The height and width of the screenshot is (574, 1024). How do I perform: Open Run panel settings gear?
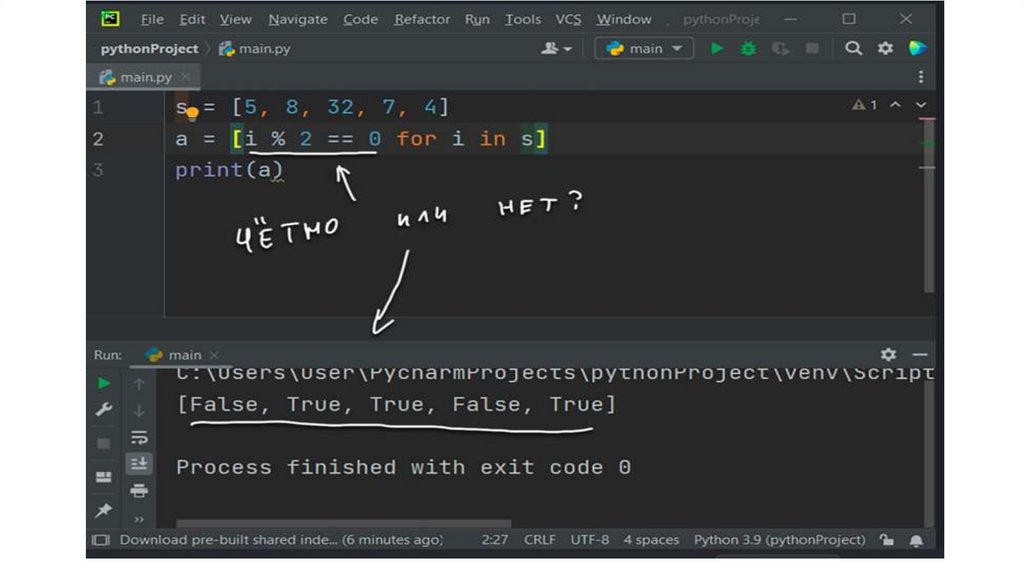click(x=888, y=355)
